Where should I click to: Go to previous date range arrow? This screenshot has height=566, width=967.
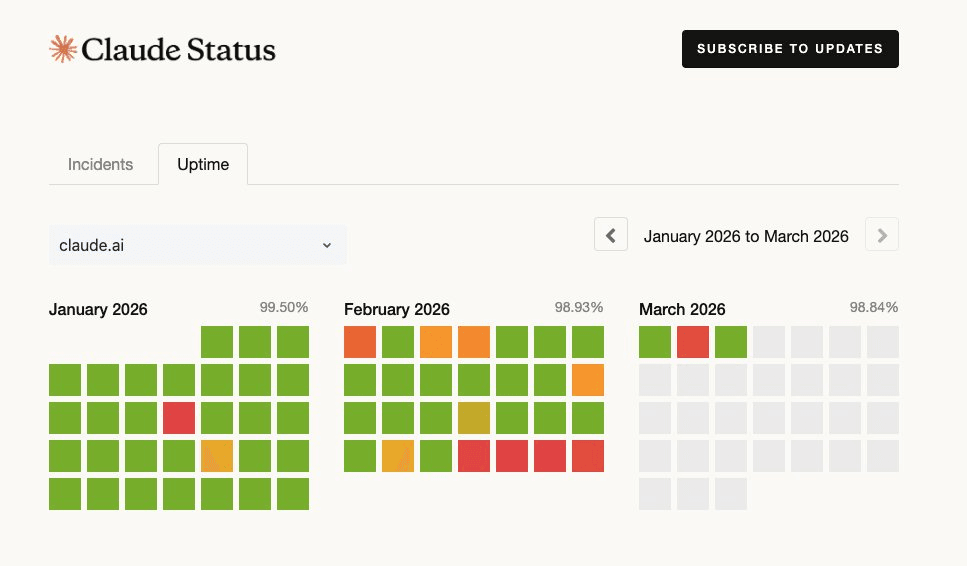[x=611, y=235]
